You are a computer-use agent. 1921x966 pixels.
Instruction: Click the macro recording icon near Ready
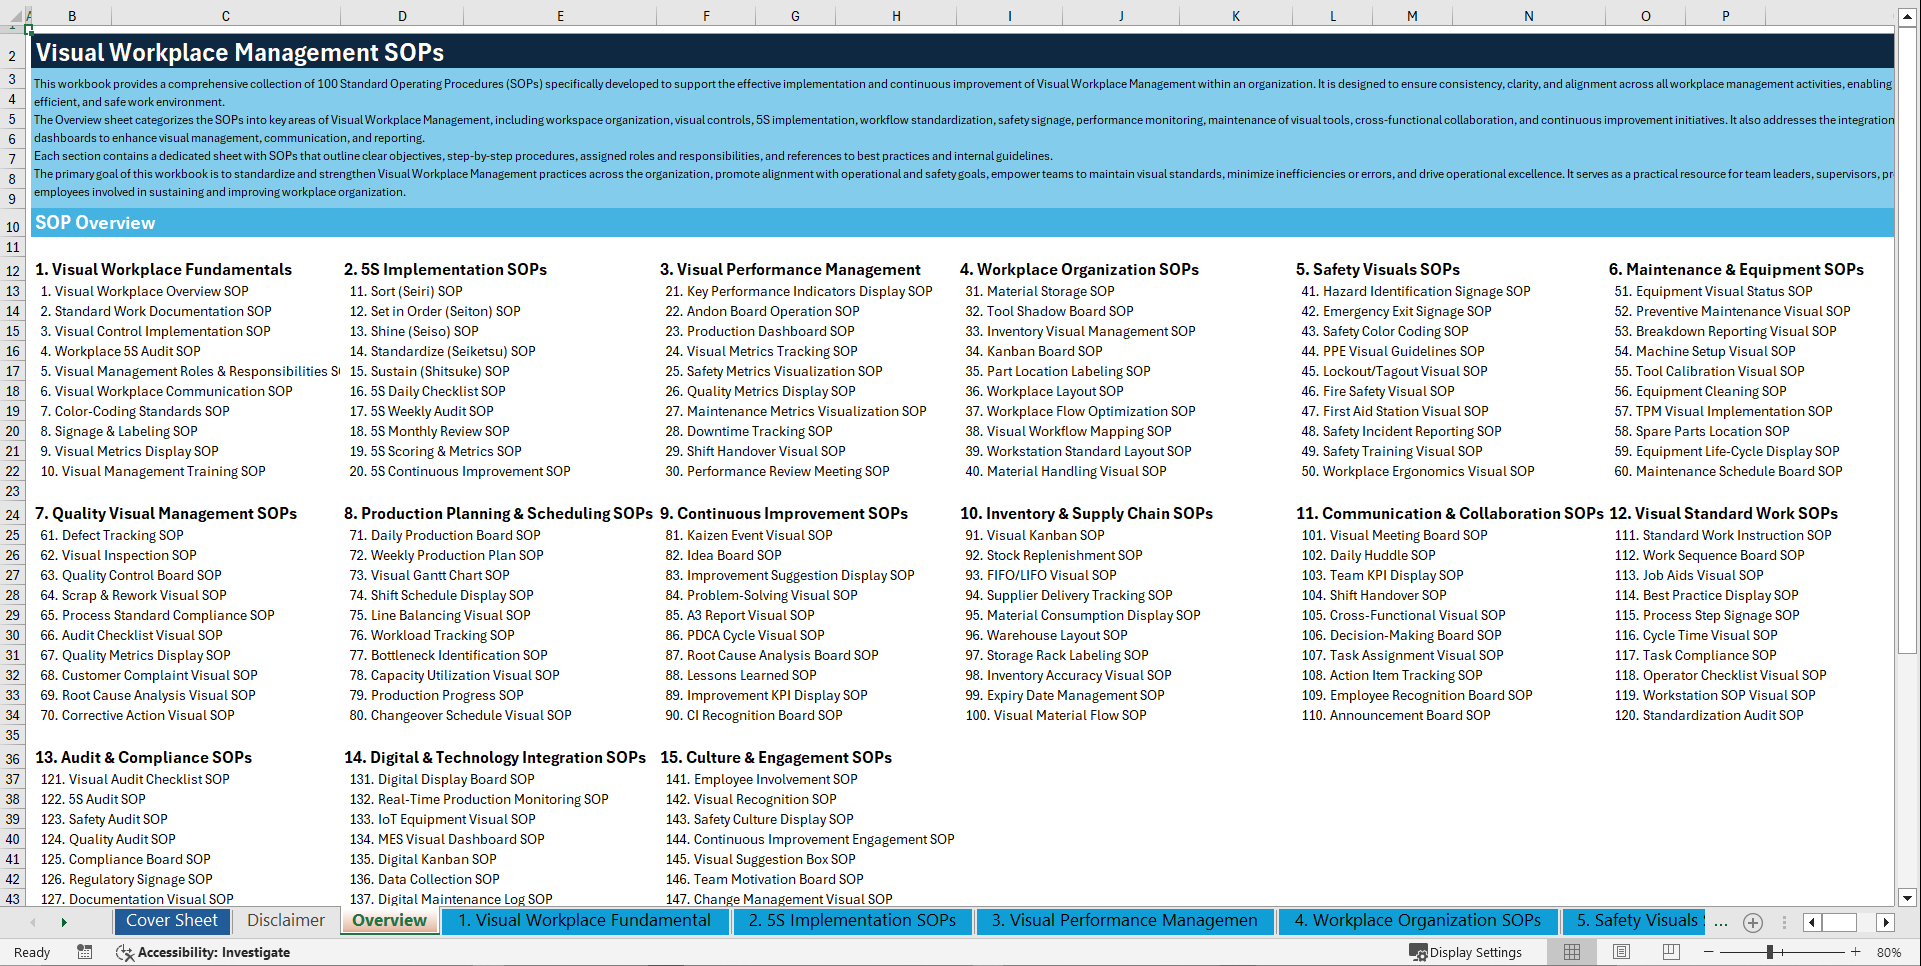coord(85,952)
